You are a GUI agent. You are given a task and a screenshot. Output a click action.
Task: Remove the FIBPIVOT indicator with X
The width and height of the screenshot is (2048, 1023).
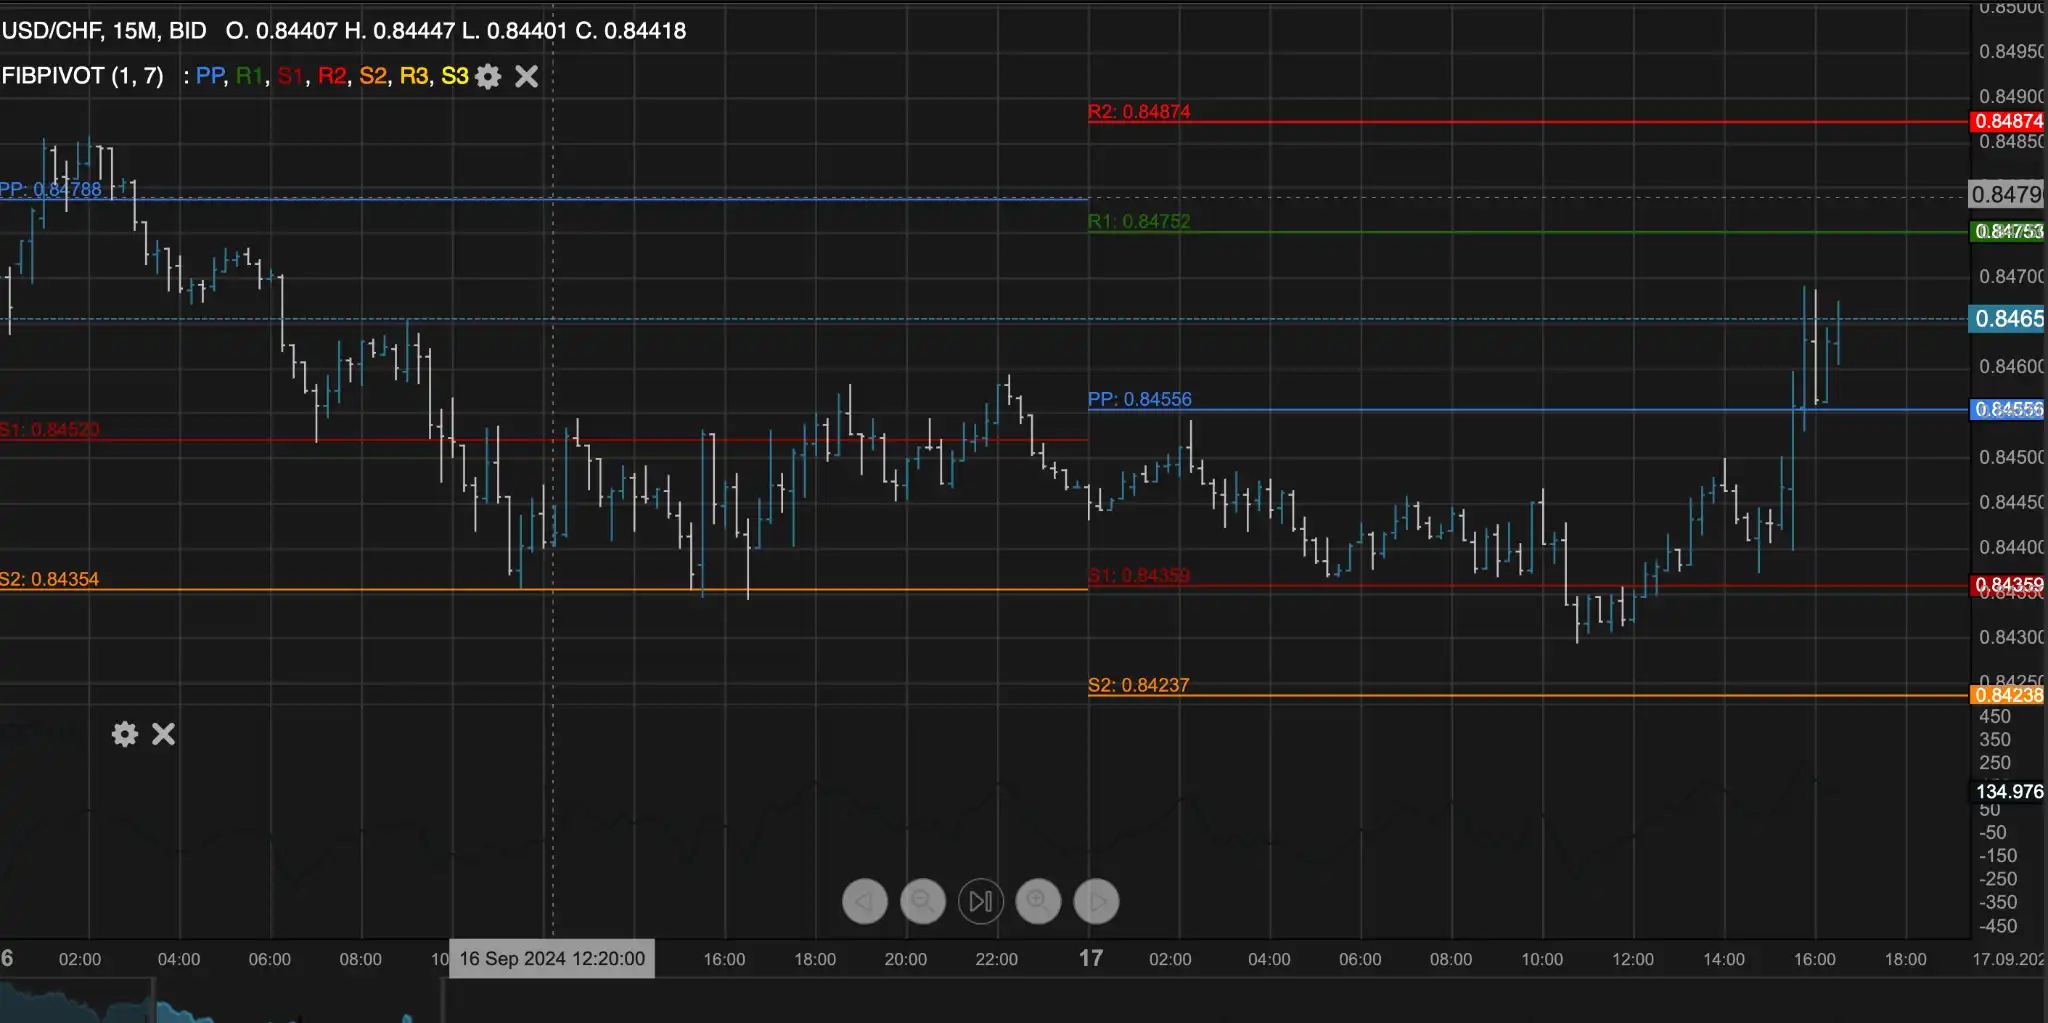(526, 77)
